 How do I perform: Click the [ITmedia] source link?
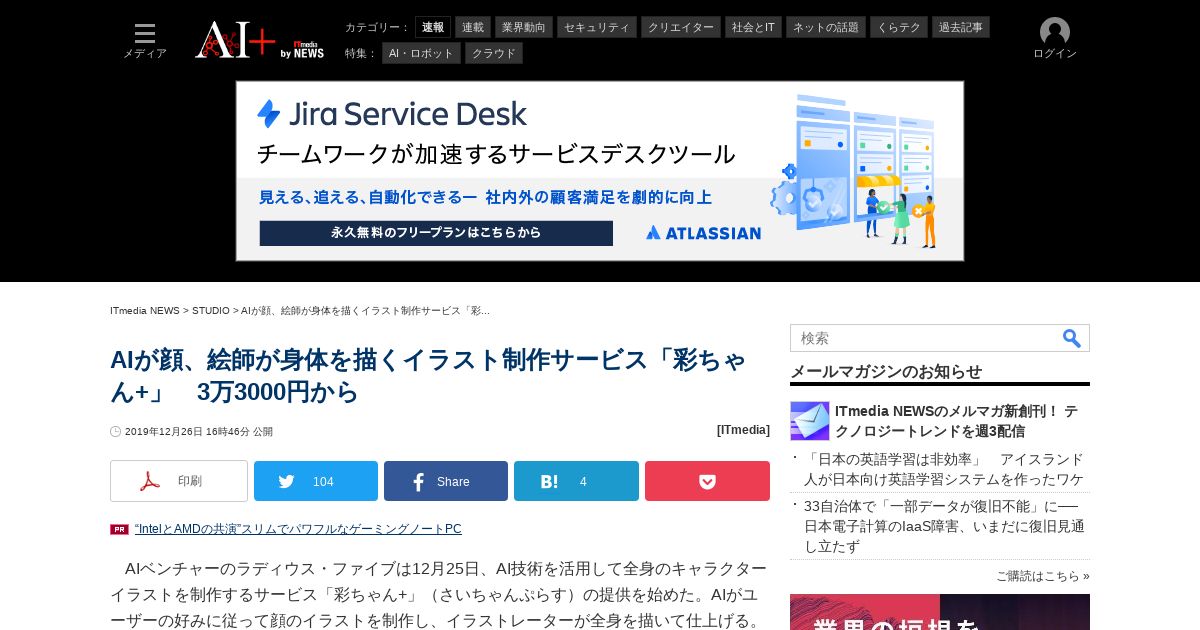tap(743, 430)
